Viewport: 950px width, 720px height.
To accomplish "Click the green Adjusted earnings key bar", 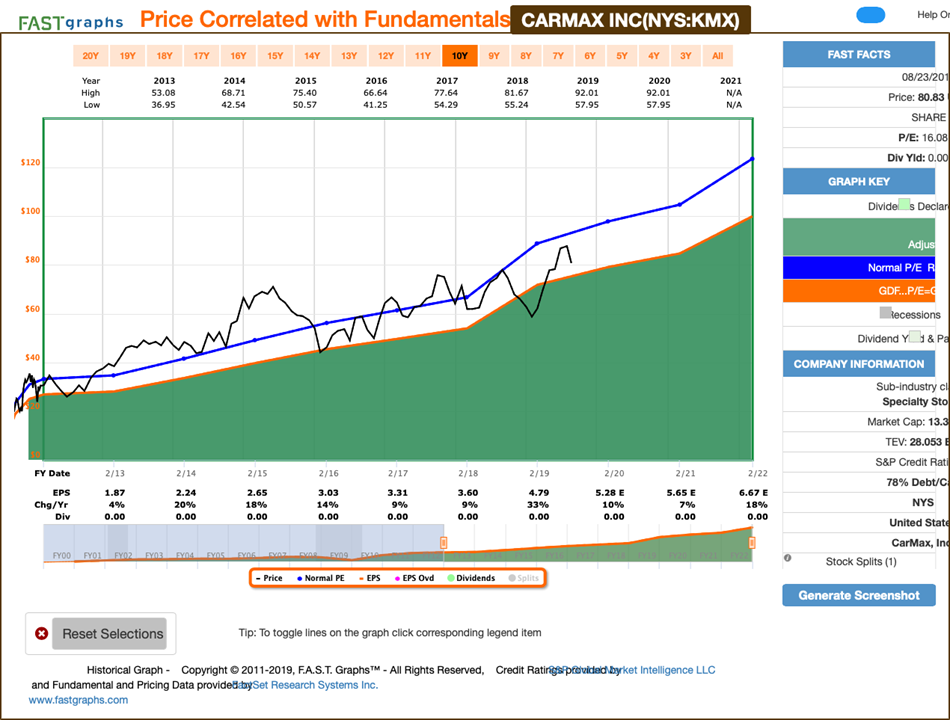I will tap(859, 237).
